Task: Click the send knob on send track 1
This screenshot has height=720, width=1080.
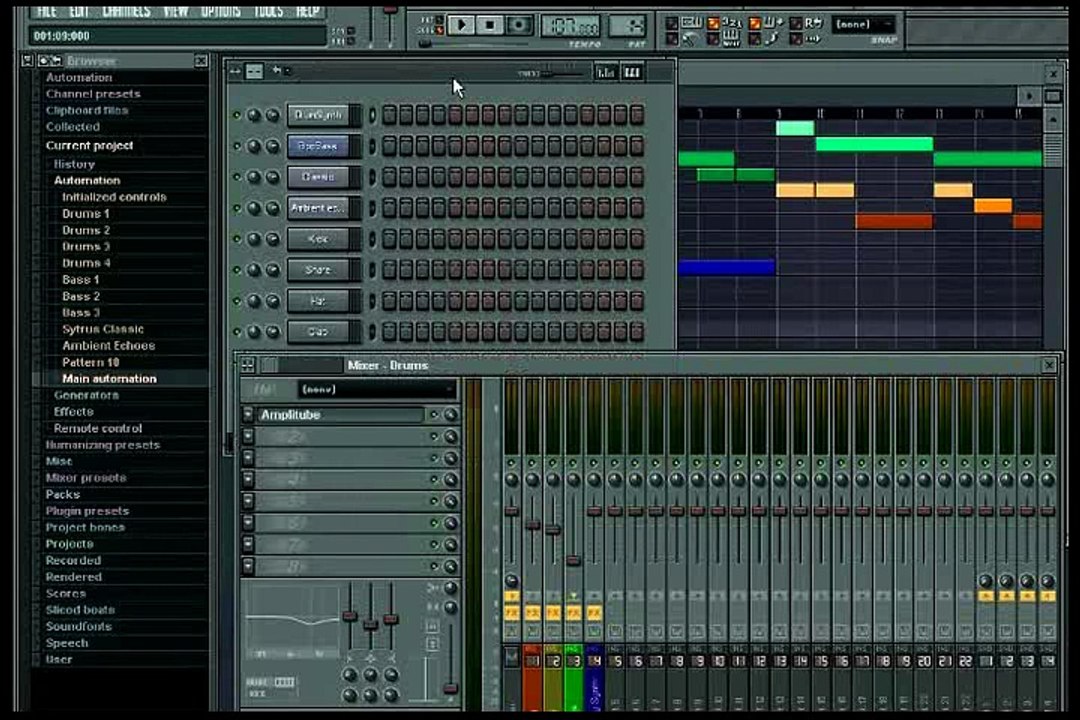Action: (986, 581)
